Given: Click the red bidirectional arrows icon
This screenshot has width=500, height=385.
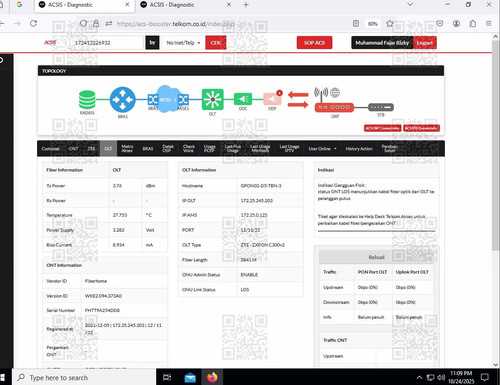Looking at the screenshot, I should [x=298, y=99].
